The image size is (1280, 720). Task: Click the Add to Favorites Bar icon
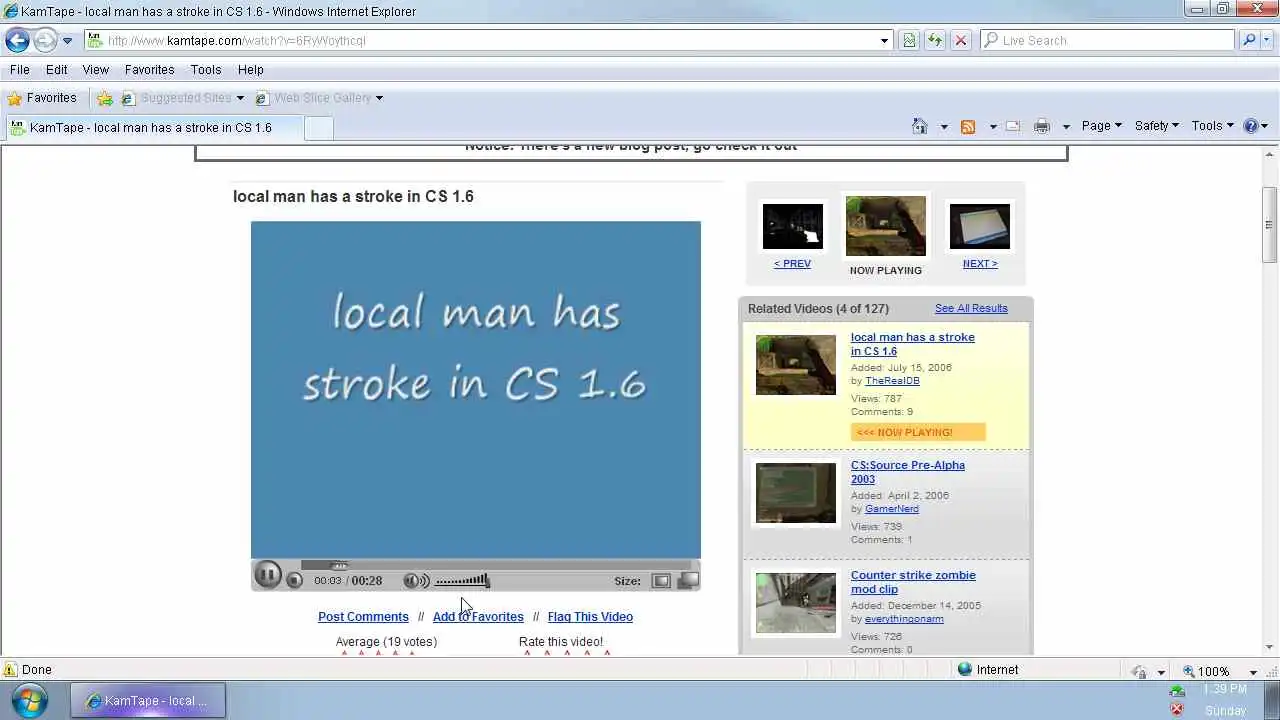[x=104, y=98]
